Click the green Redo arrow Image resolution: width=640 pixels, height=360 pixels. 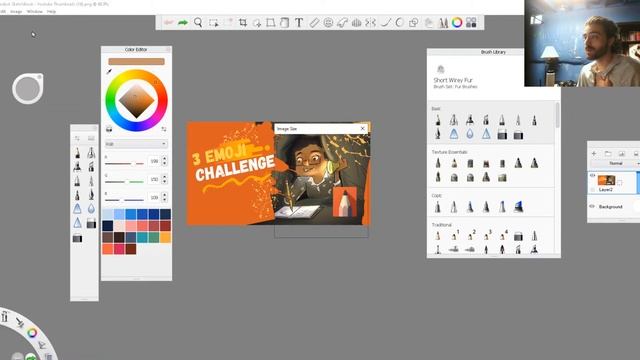coord(183,22)
